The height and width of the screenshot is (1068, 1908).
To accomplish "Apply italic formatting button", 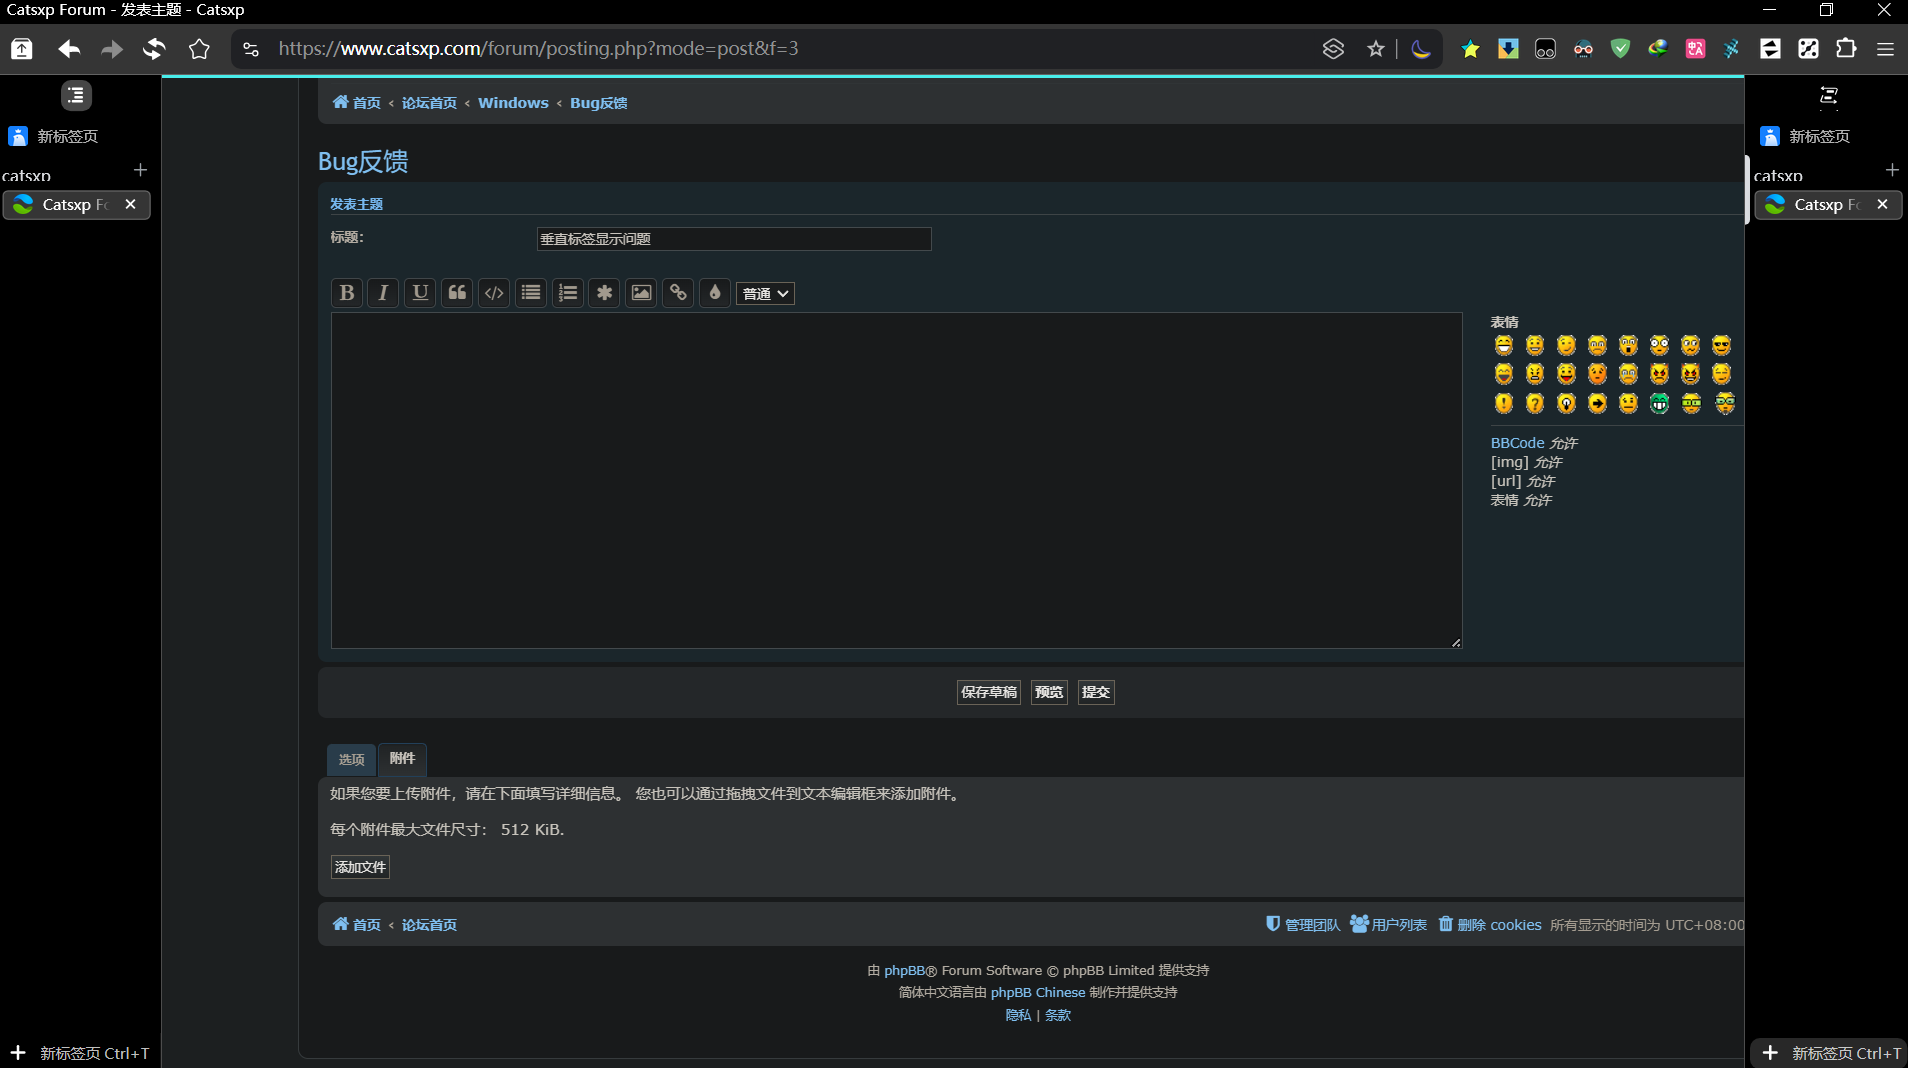I will click(383, 293).
